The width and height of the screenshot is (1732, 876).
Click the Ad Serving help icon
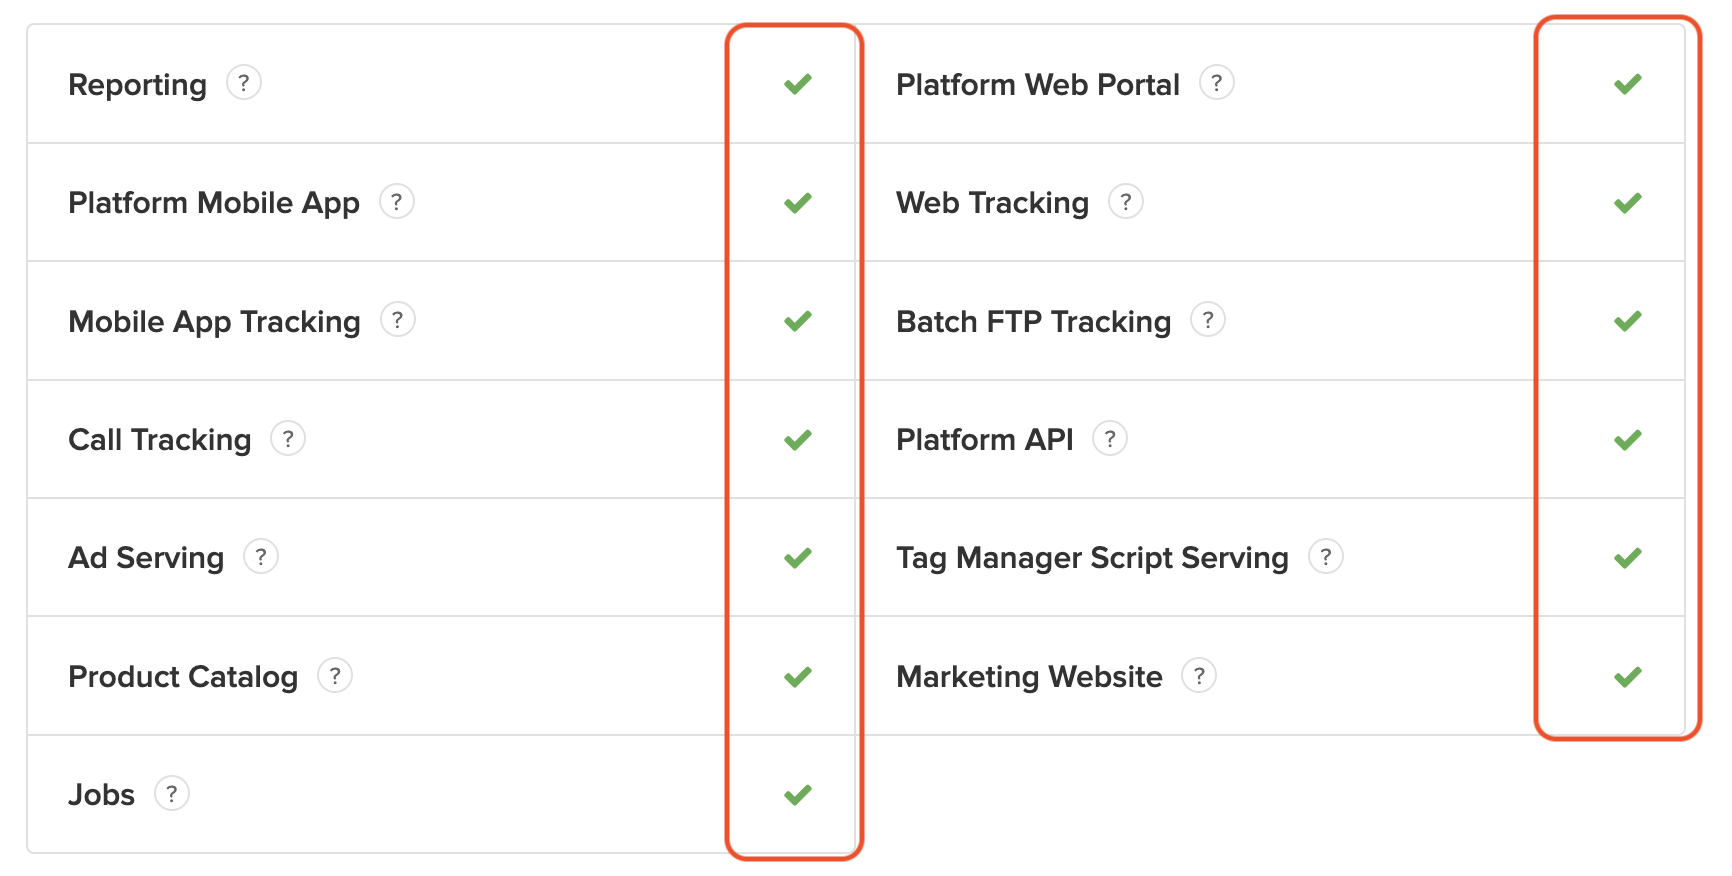click(261, 556)
